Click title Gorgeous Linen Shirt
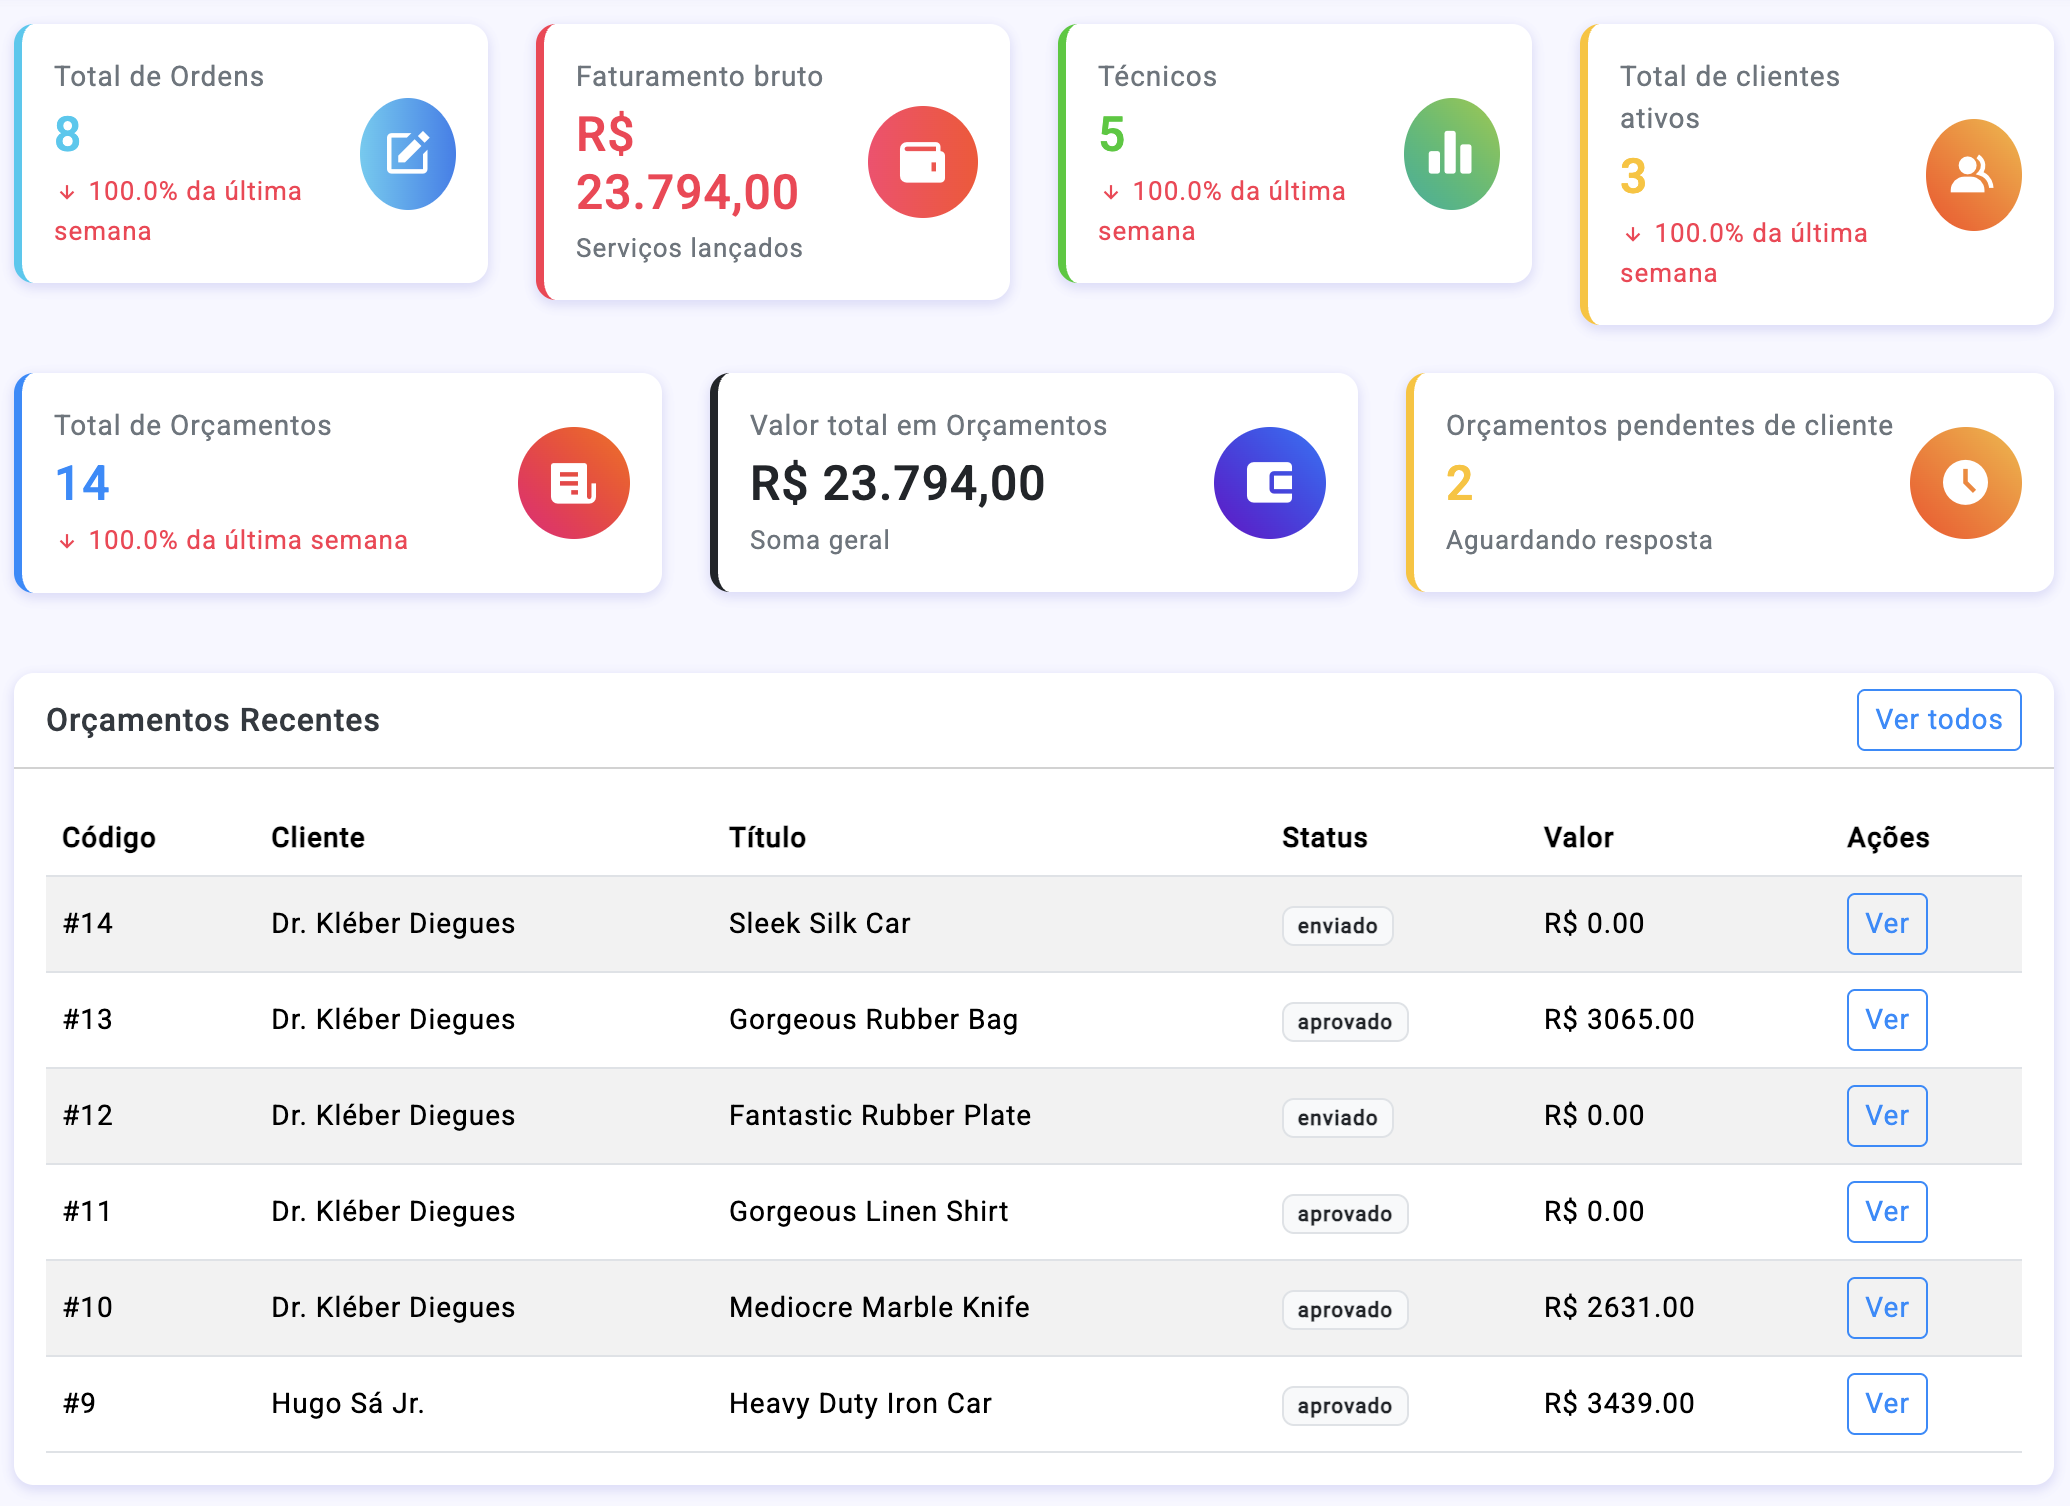Screen dimensions: 2070x1506 (868, 1211)
